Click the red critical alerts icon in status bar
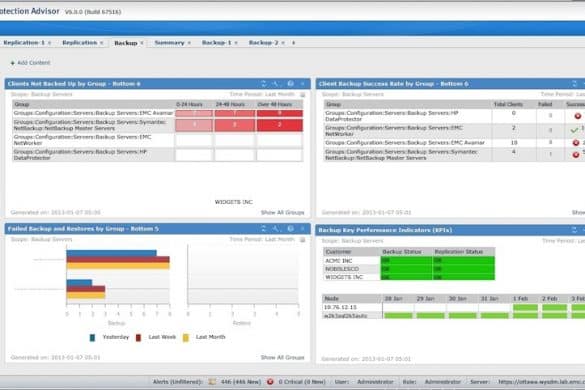The width and height of the screenshot is (585, 390). point(270,381)
